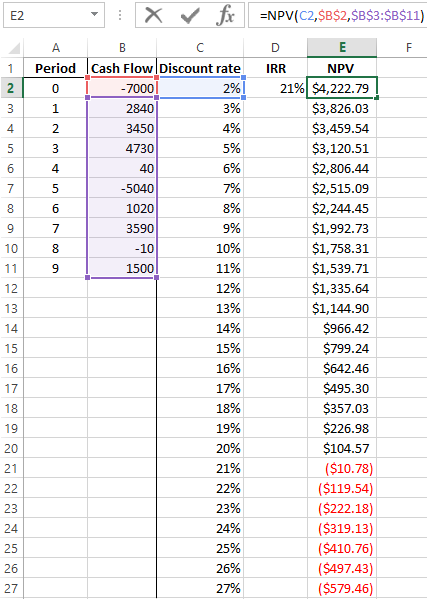Screen dimensions: 427x599
Task: Select the Period cell with value 9
Action: (56, 269)
